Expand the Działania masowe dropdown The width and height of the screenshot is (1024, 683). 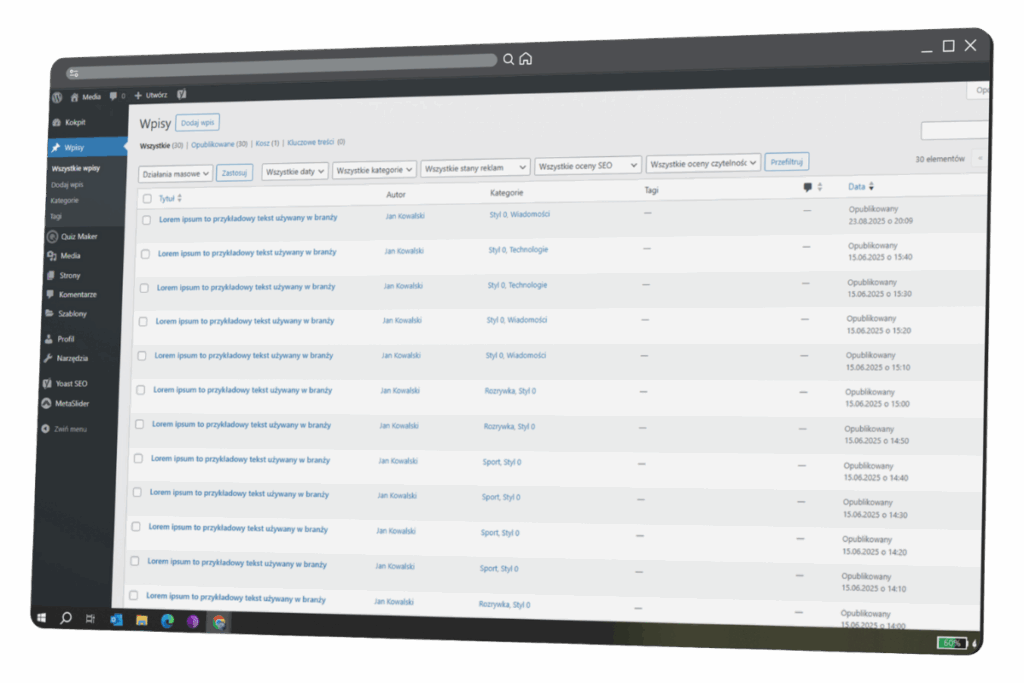176,173
